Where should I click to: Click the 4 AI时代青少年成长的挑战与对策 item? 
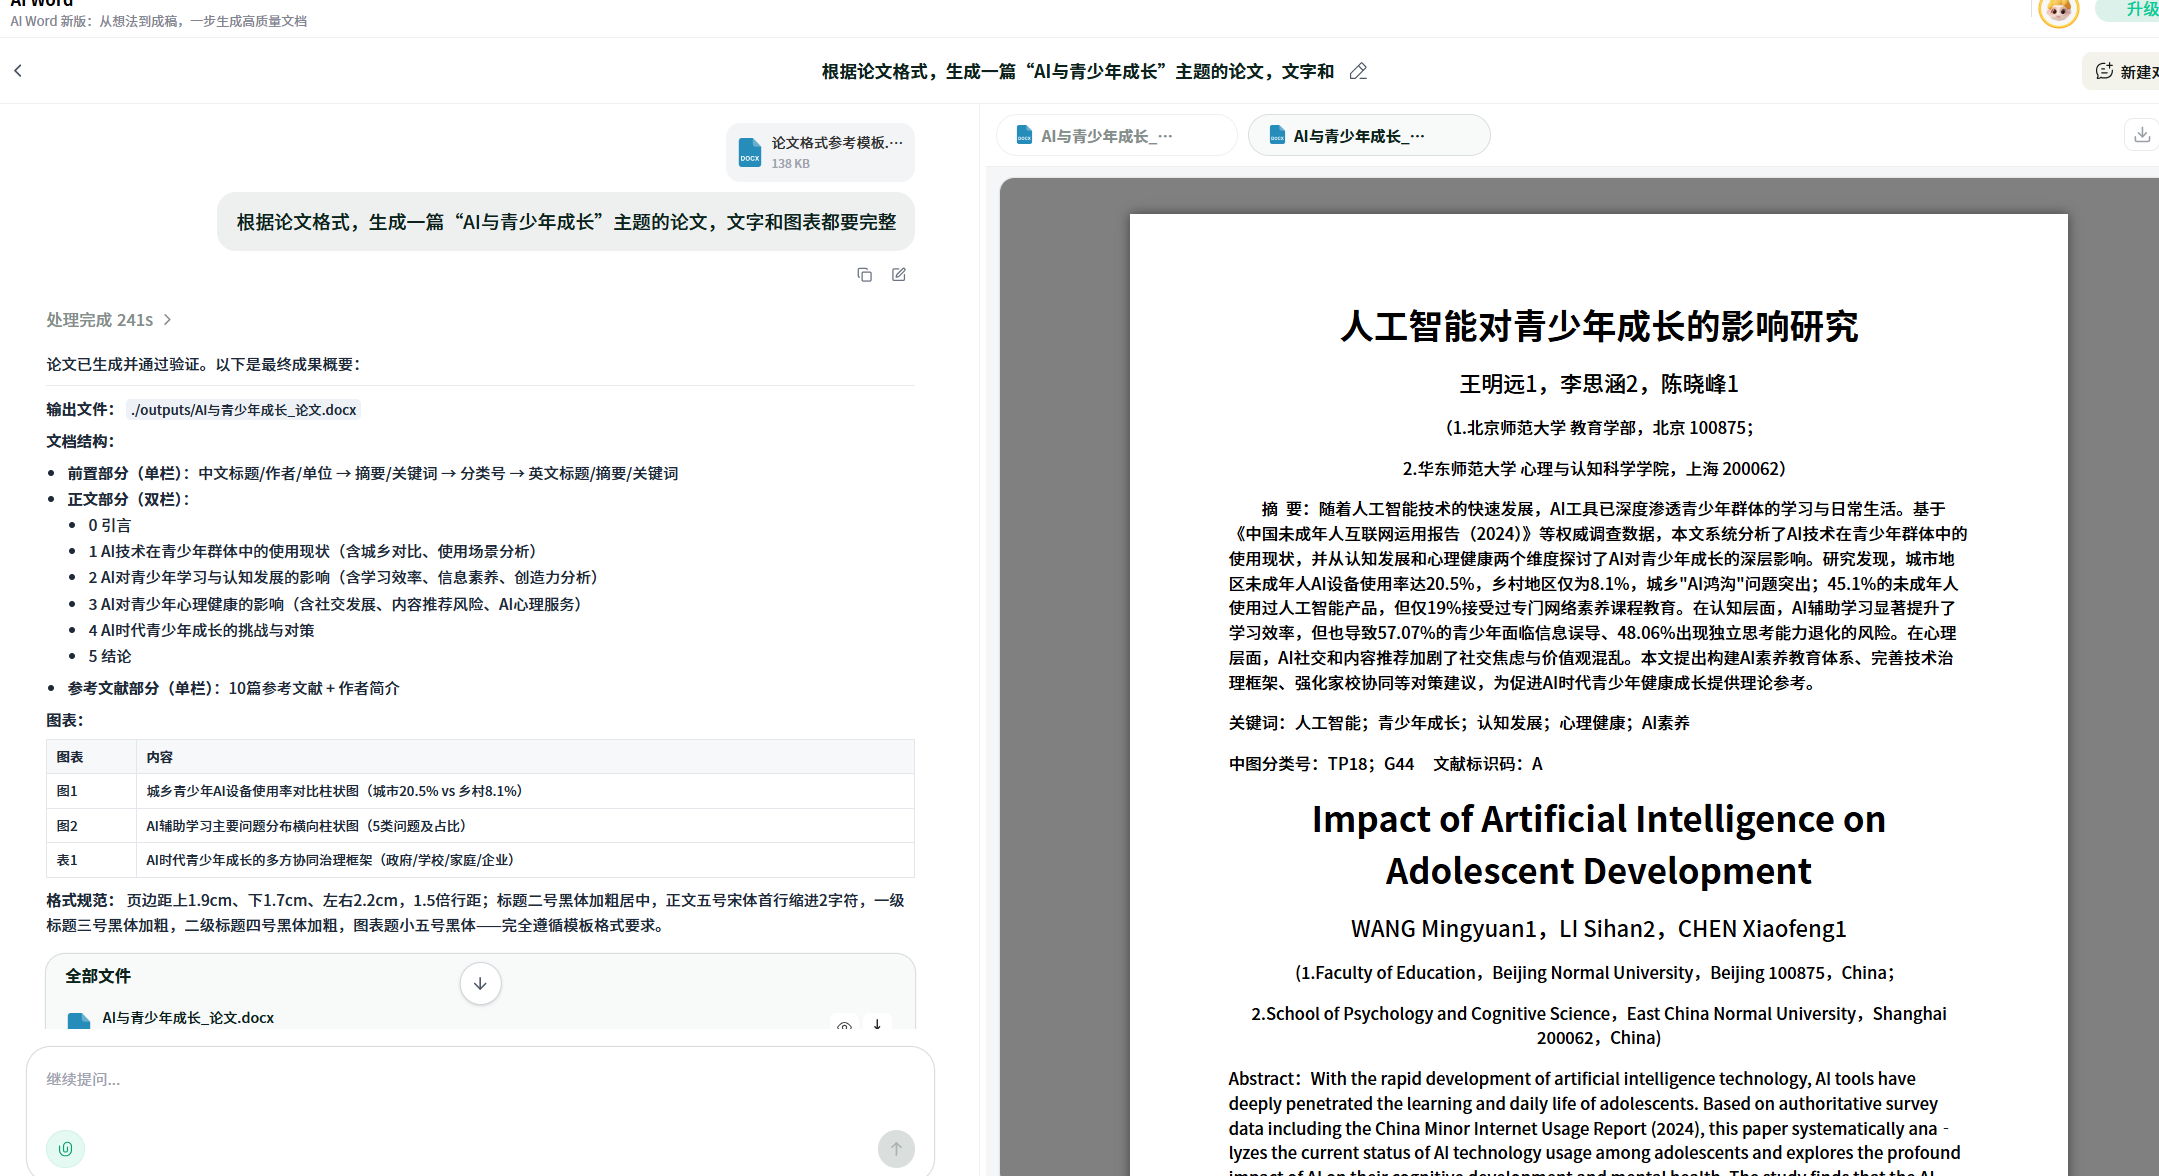[201, 631]
